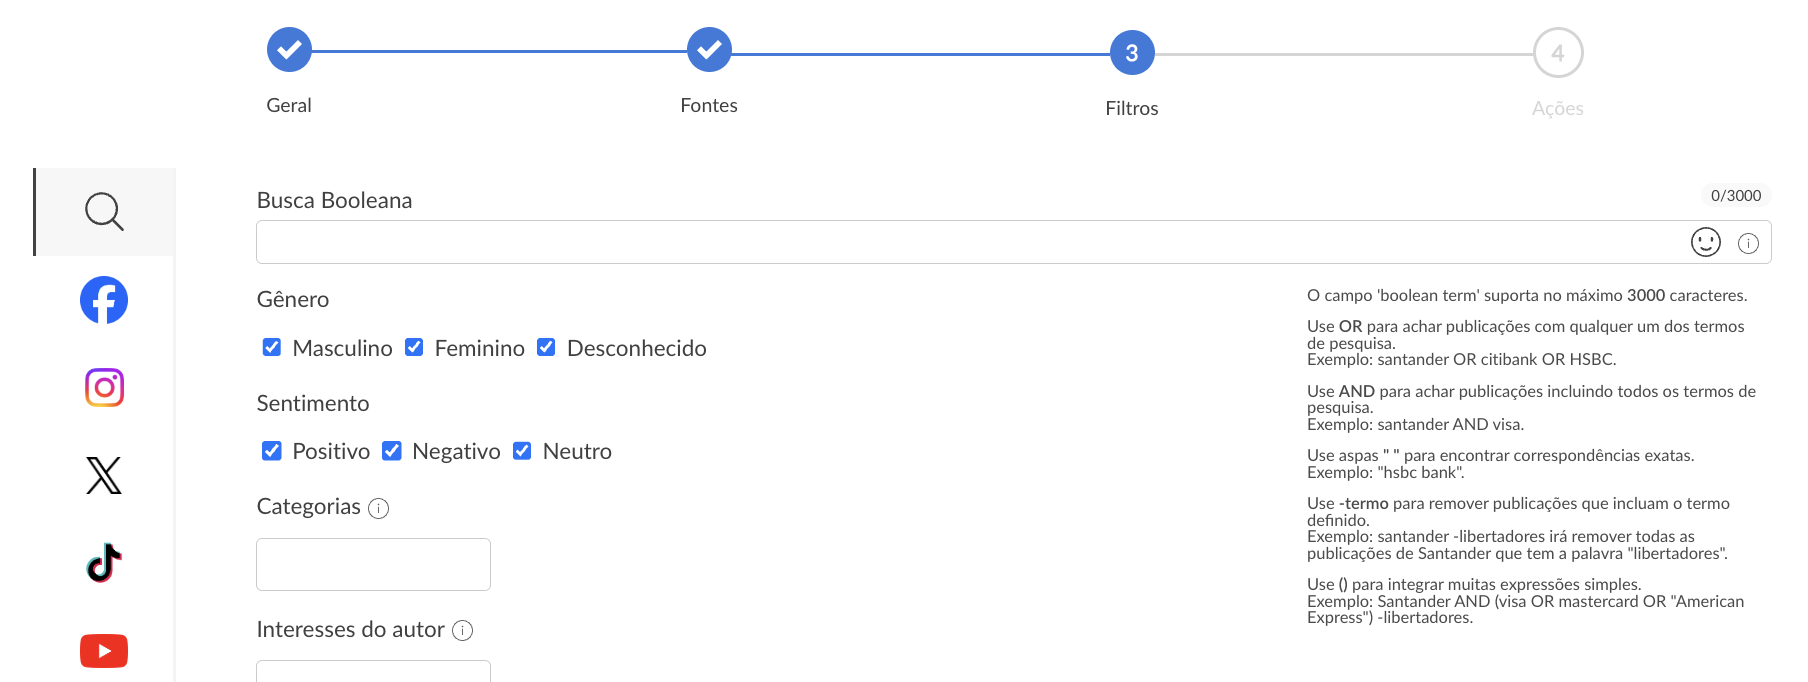Open emoji picker in Busca Booleana field
This screenshot has width=1808, height=682.
(x=1706, y=242)
